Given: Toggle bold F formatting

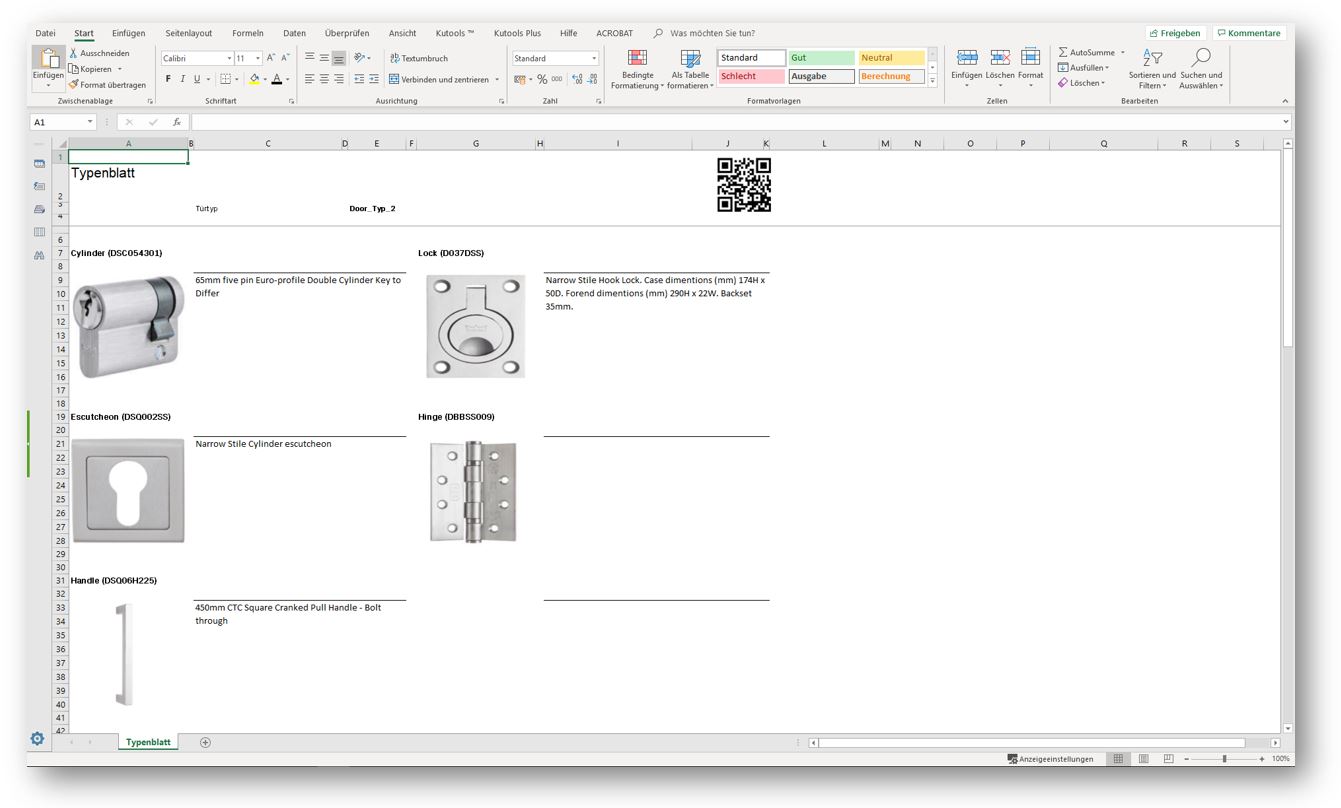Looking at the screenshot, I should point(168,79).
